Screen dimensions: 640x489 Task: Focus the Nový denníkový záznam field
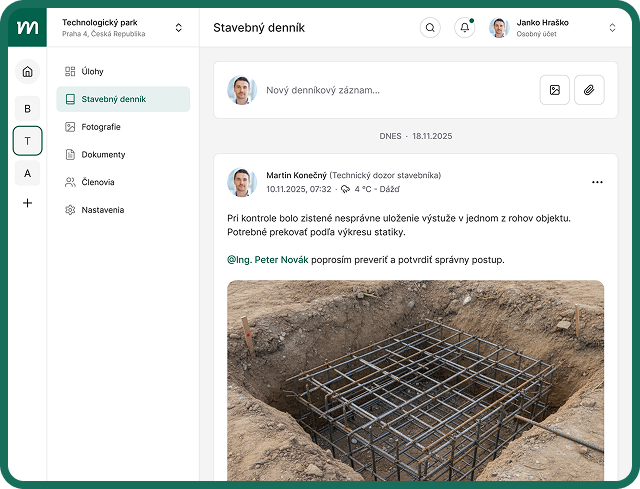point(398,90)
